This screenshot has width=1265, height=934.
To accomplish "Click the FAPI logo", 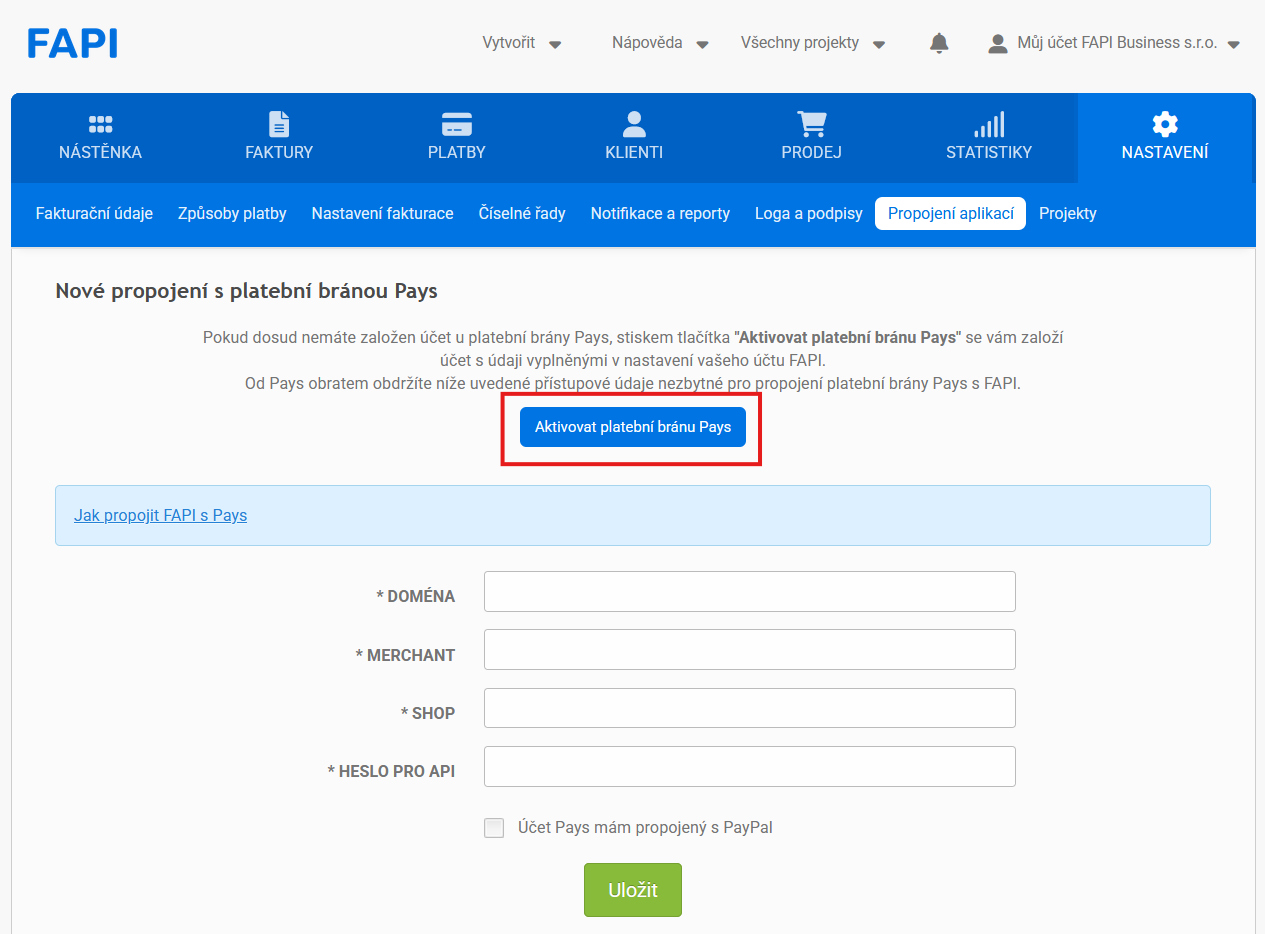I will click(x=72, y=43).
